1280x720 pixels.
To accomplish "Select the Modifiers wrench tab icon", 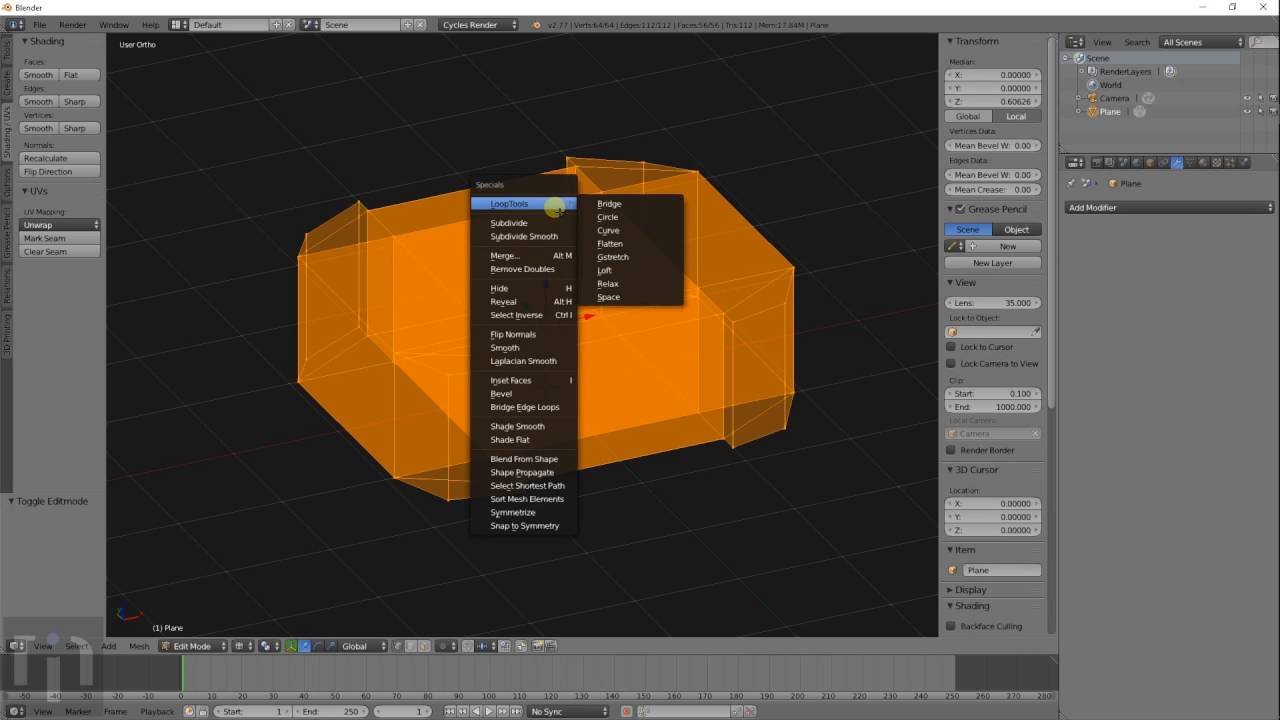I will 1177,162.
